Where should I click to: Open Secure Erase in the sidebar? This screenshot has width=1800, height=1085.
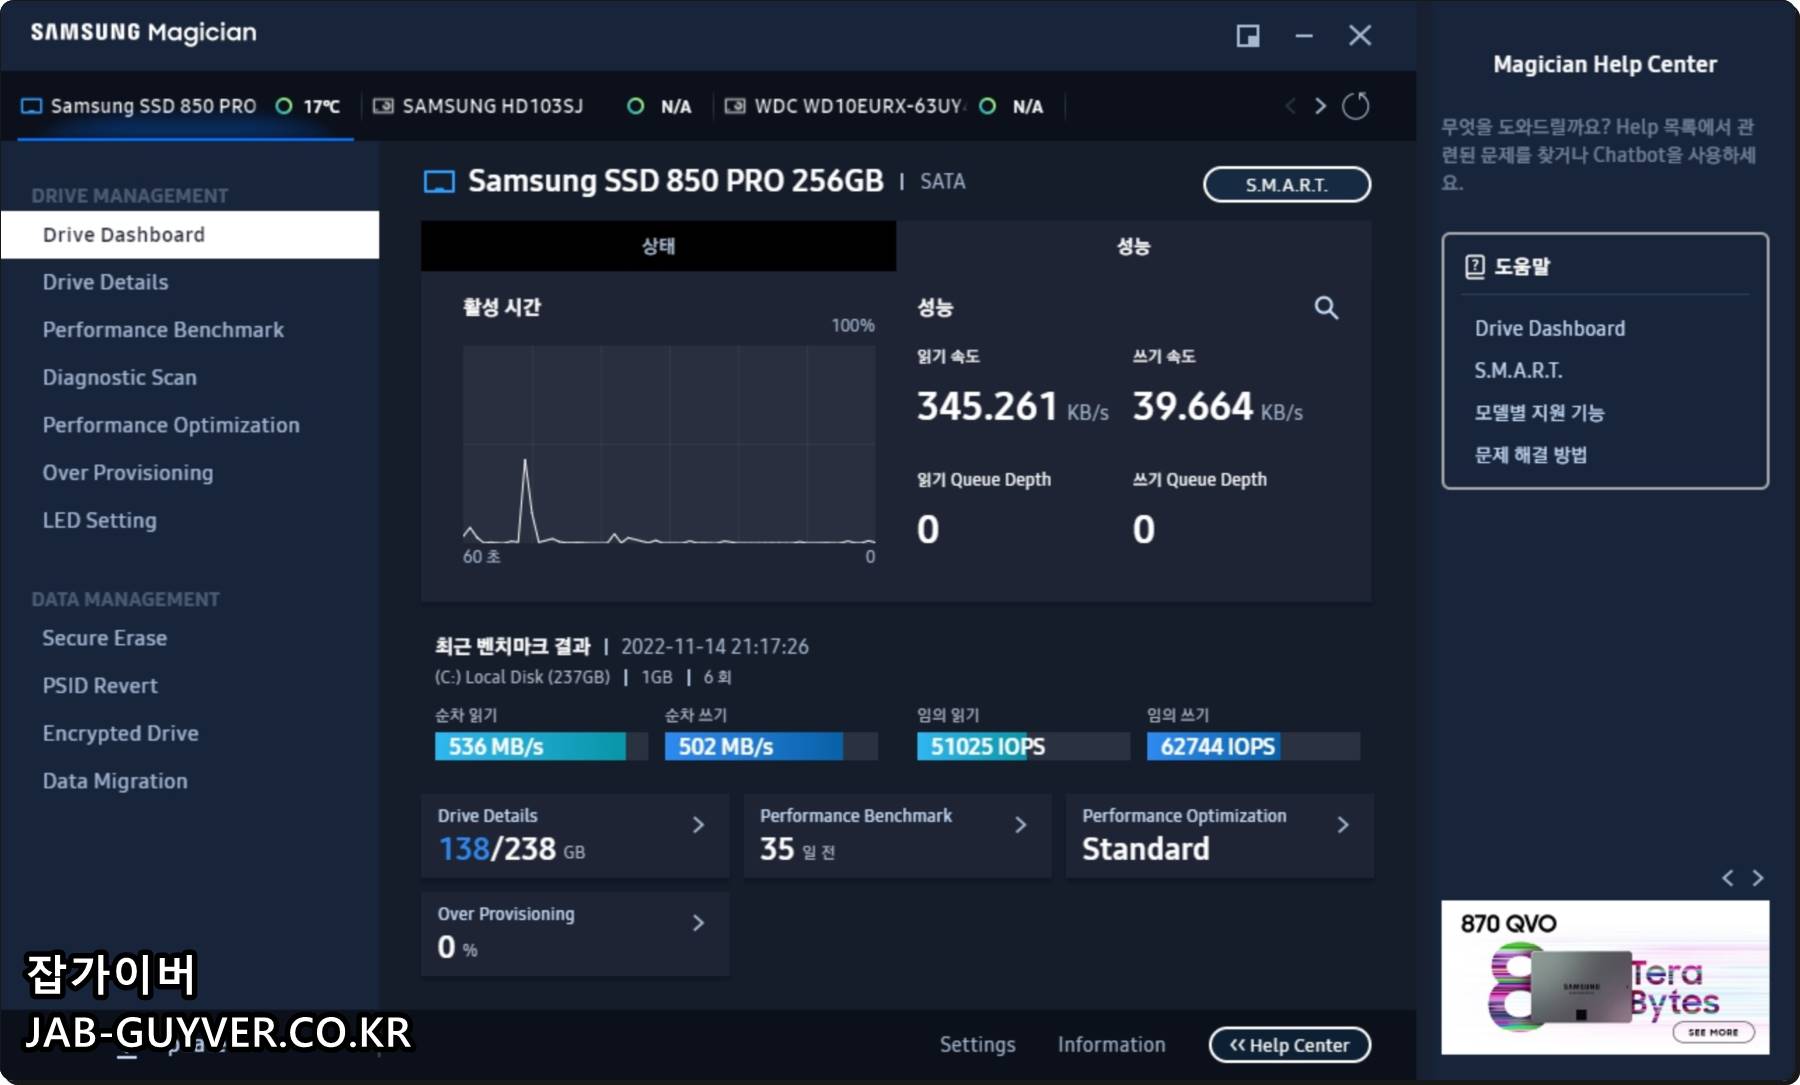190,638
